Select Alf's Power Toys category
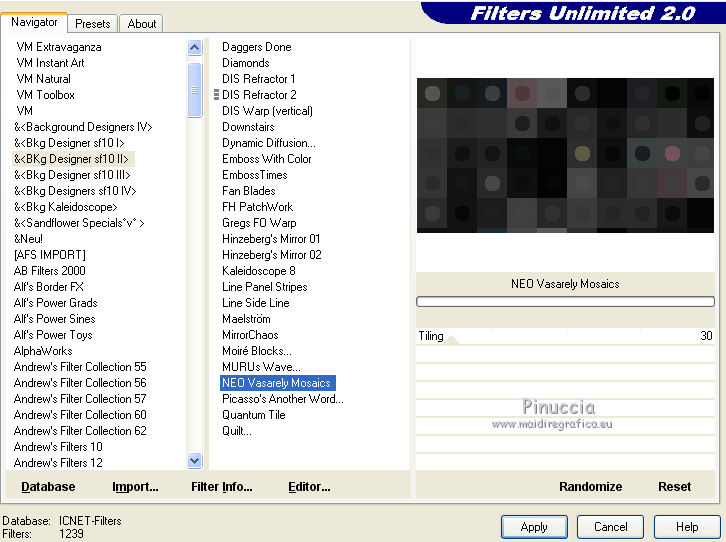 coord(53,335)
